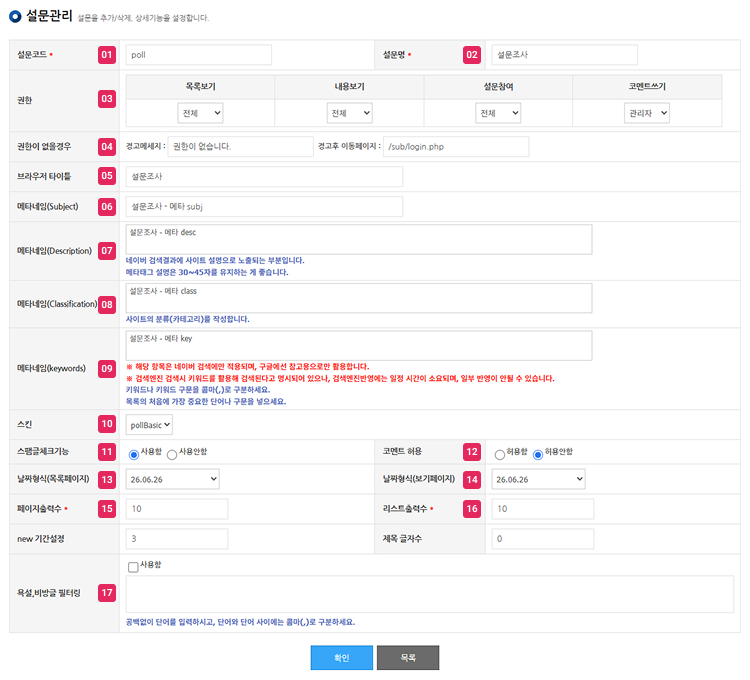Click the 경고후 이동페이지 field with /sub/login.php
The image size is (750, 680).
[x=456, y=147]
